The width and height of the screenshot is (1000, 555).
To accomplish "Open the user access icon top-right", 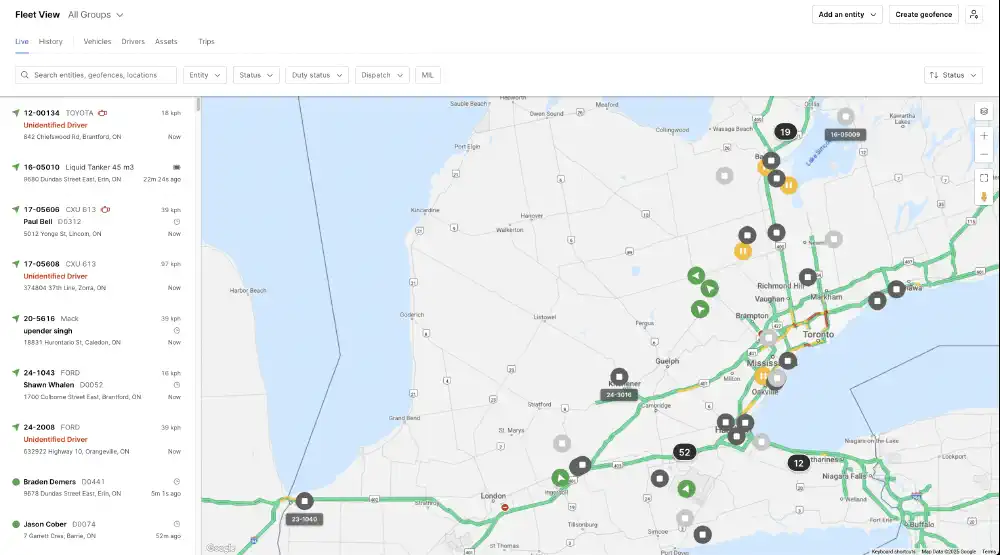I will pyautogui.click(x=973, y=15).
